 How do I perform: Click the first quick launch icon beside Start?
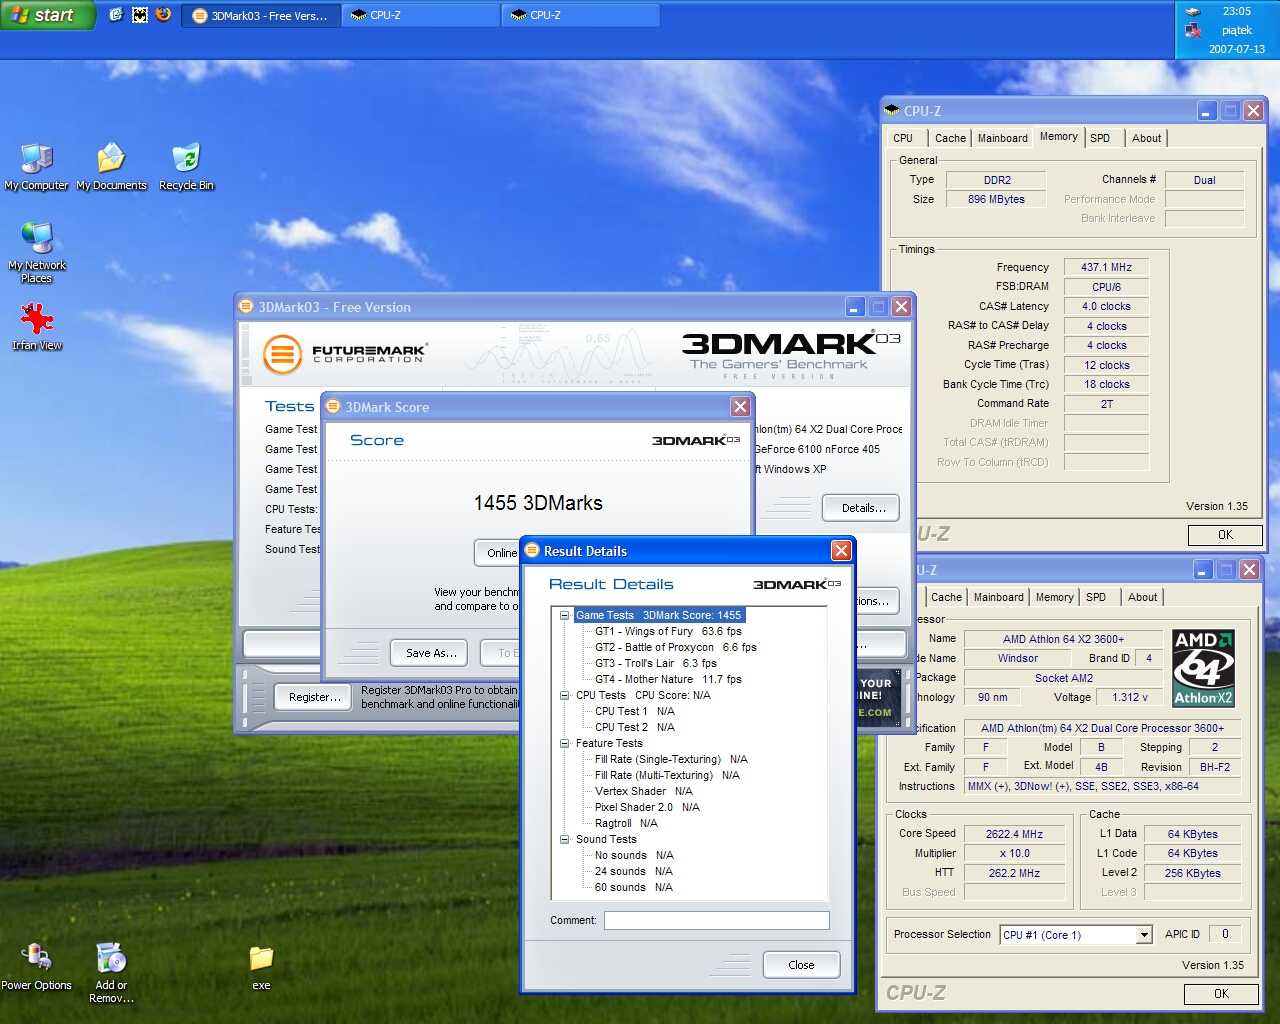click(x=115, y=15)
